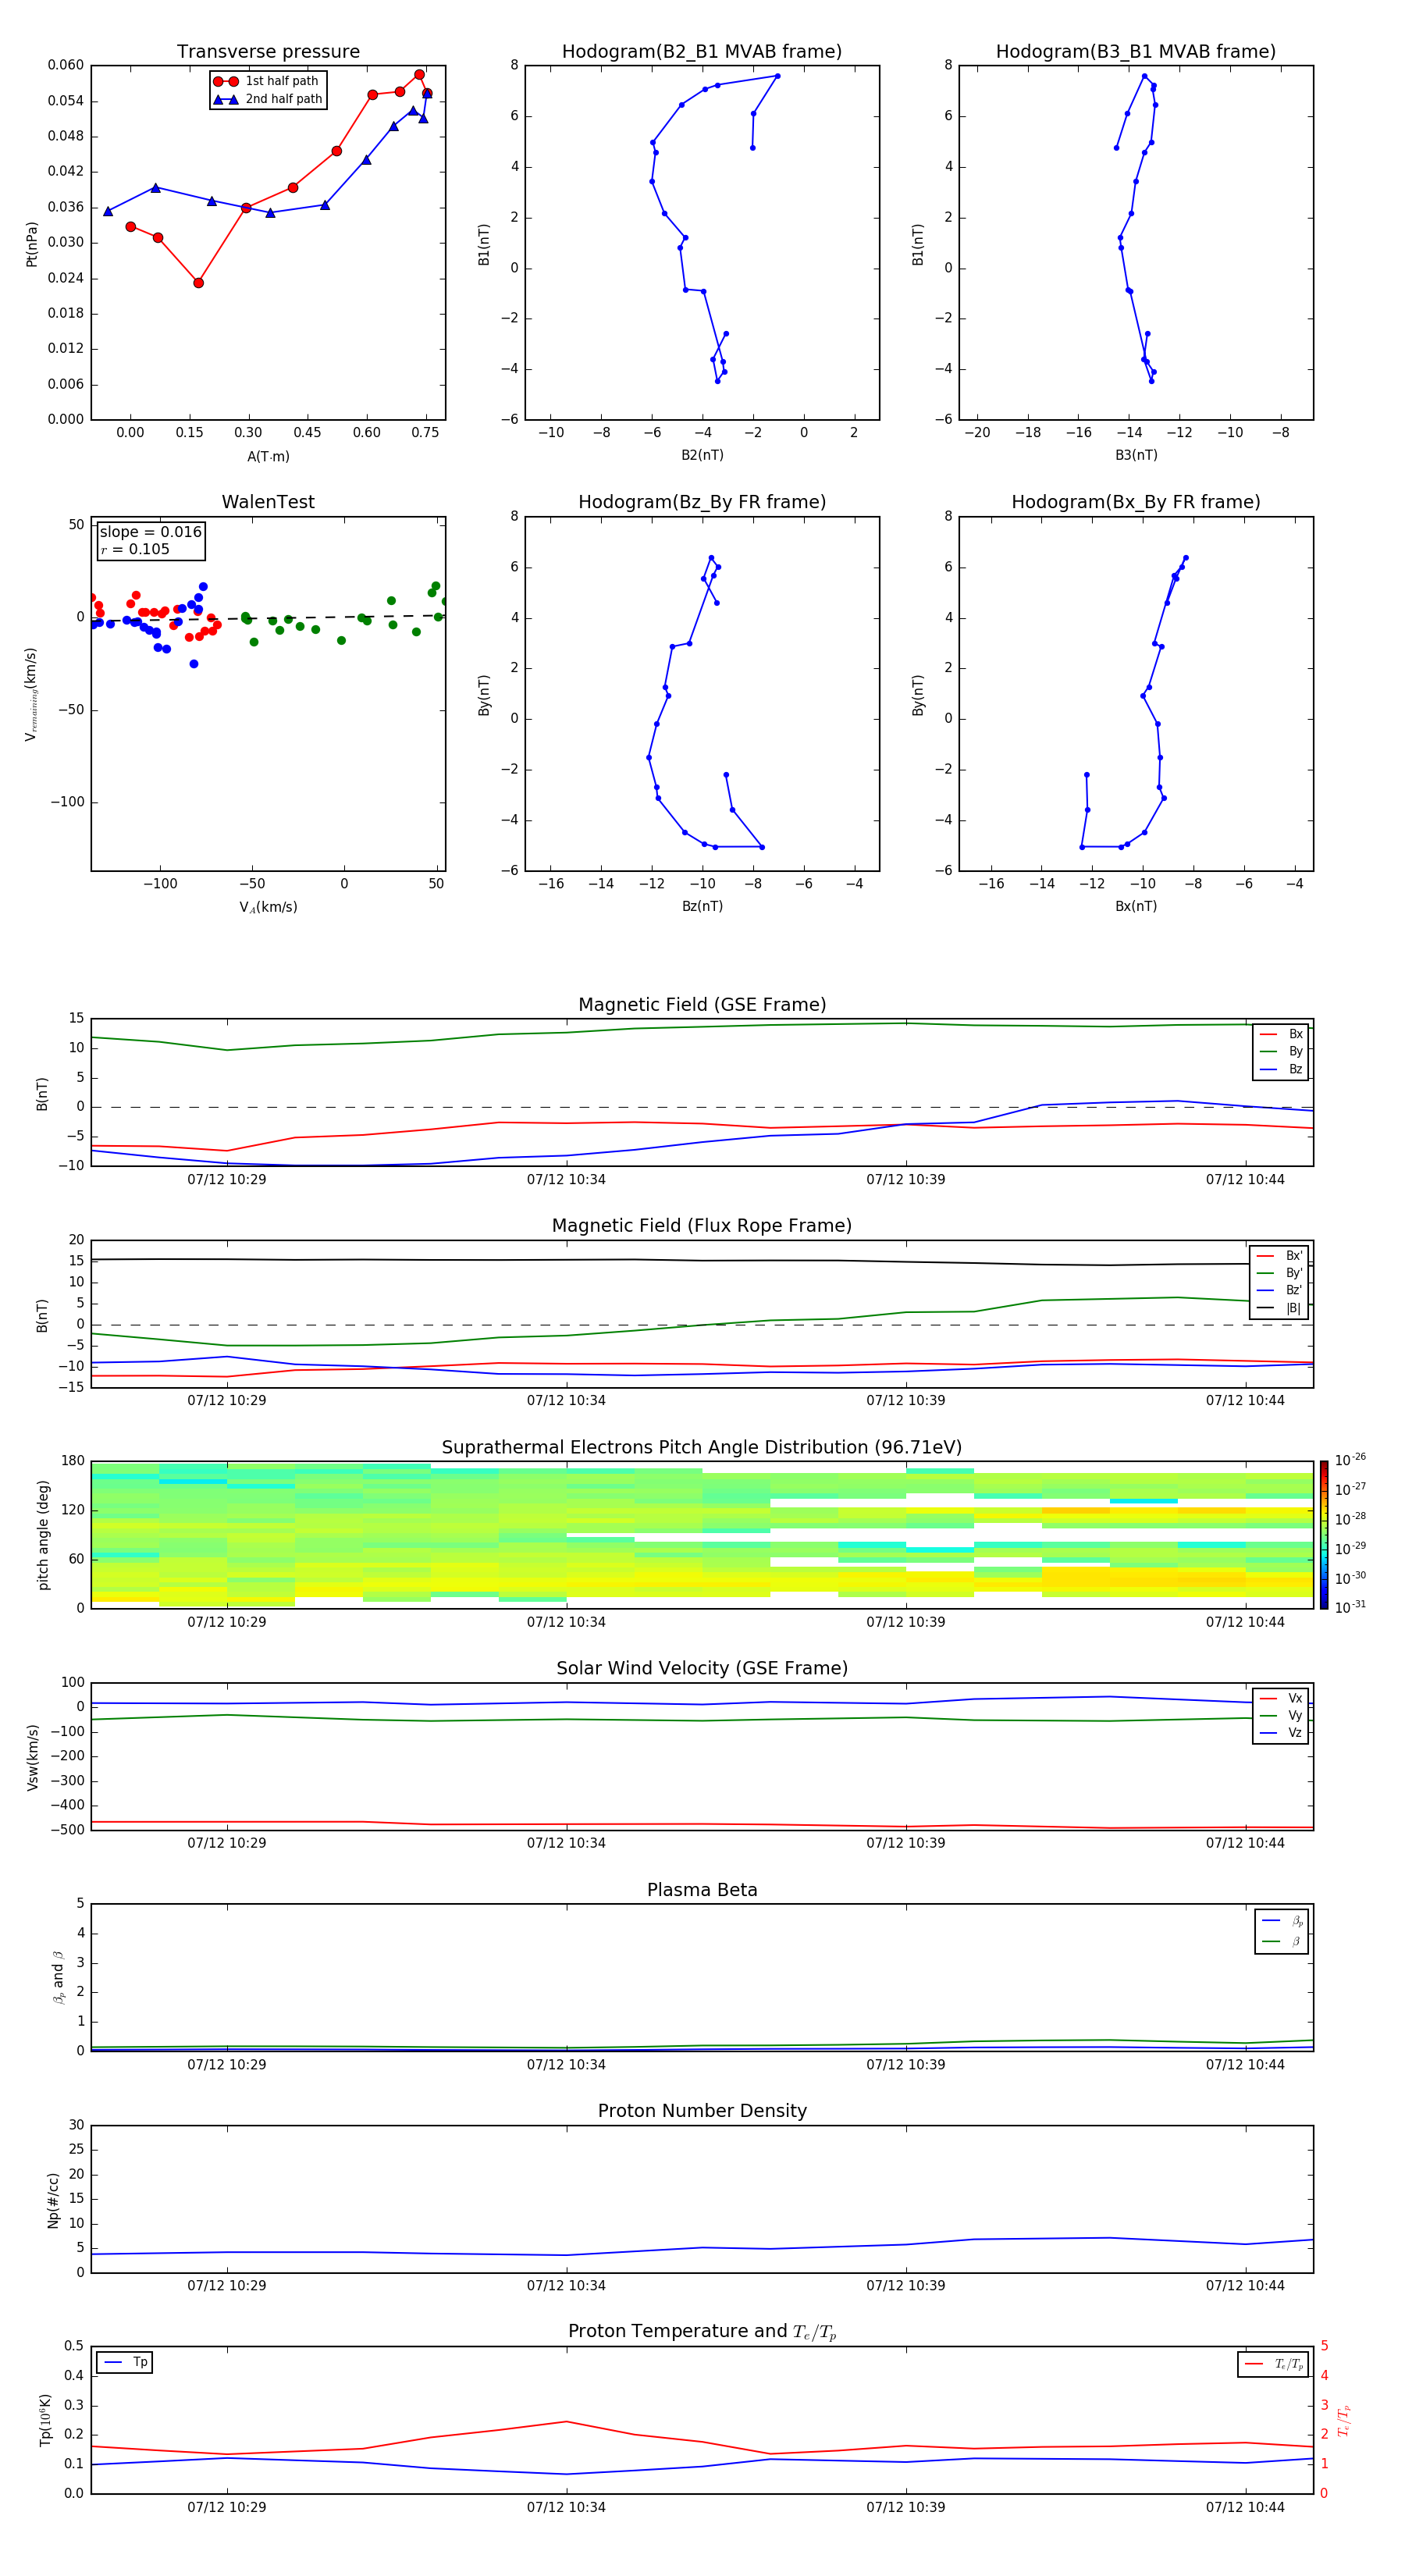This screenshot has height=2576, width=1405.
Task: Click the "A(T·m)" x-axis label
Action: coord(268,457)
